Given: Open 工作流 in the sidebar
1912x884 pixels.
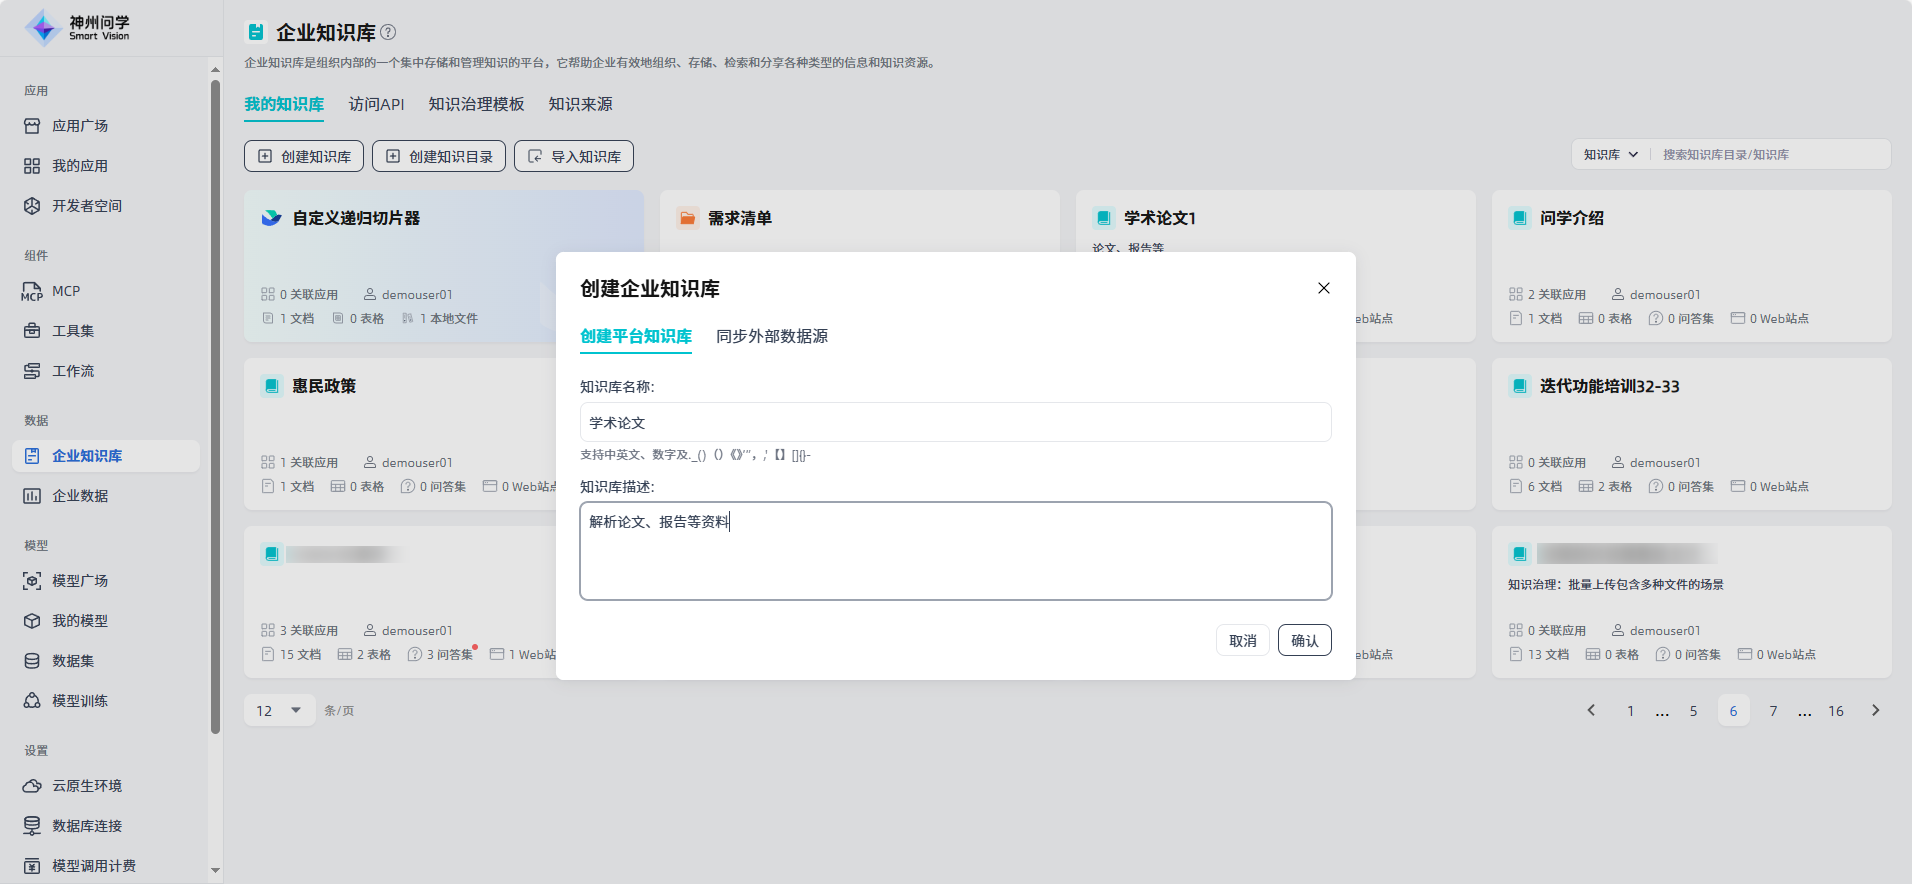Looking at the screenshot, I should pyautogui.click(x=72, y=371).
